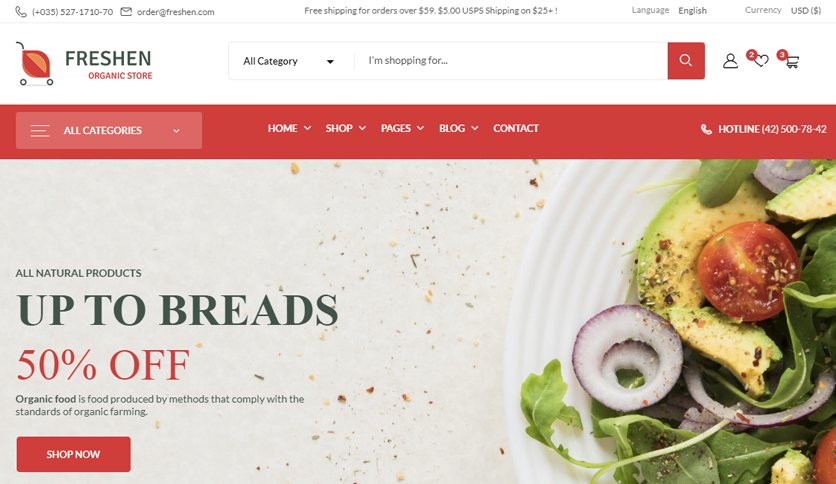Image resolution: width=836 pixels, height=484 pixels.
Task: Open the wishlist heart icon
Action: coord(761,61)
